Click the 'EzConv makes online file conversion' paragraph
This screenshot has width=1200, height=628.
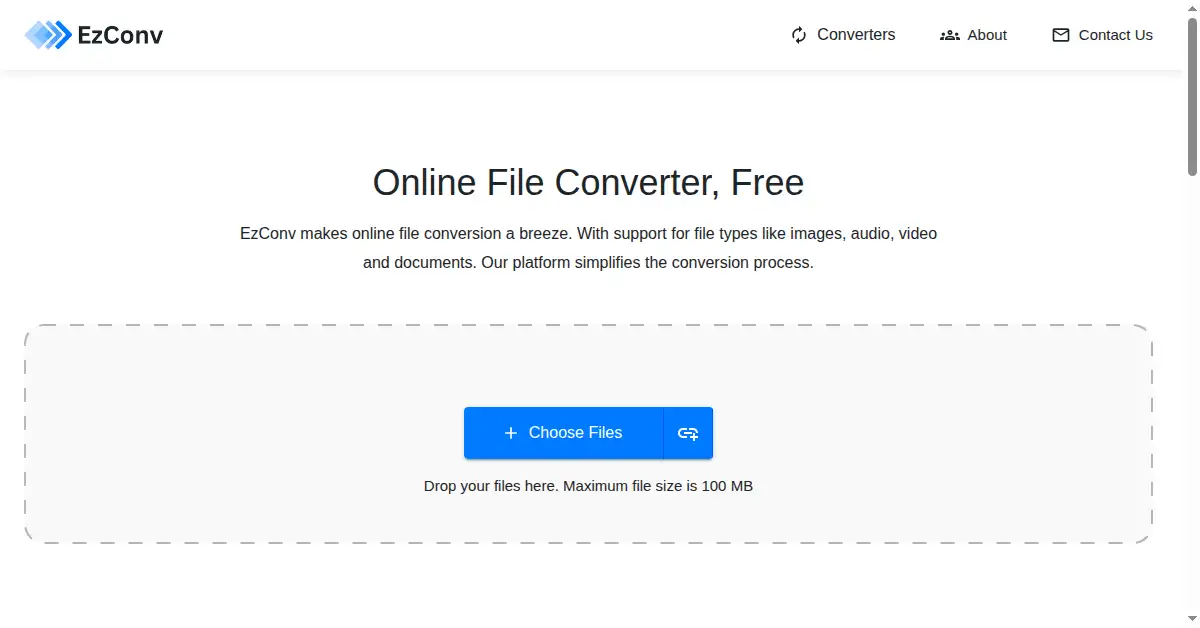click(588, 249)
